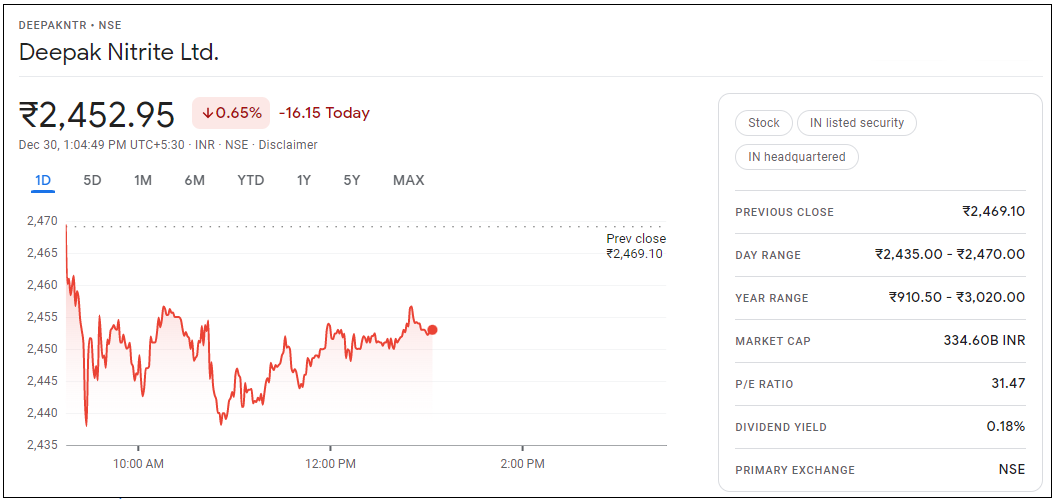The width and height of the screenshot is (1055, 502).
Task: Select the 1D time range tab
Action: pos(43,181)
